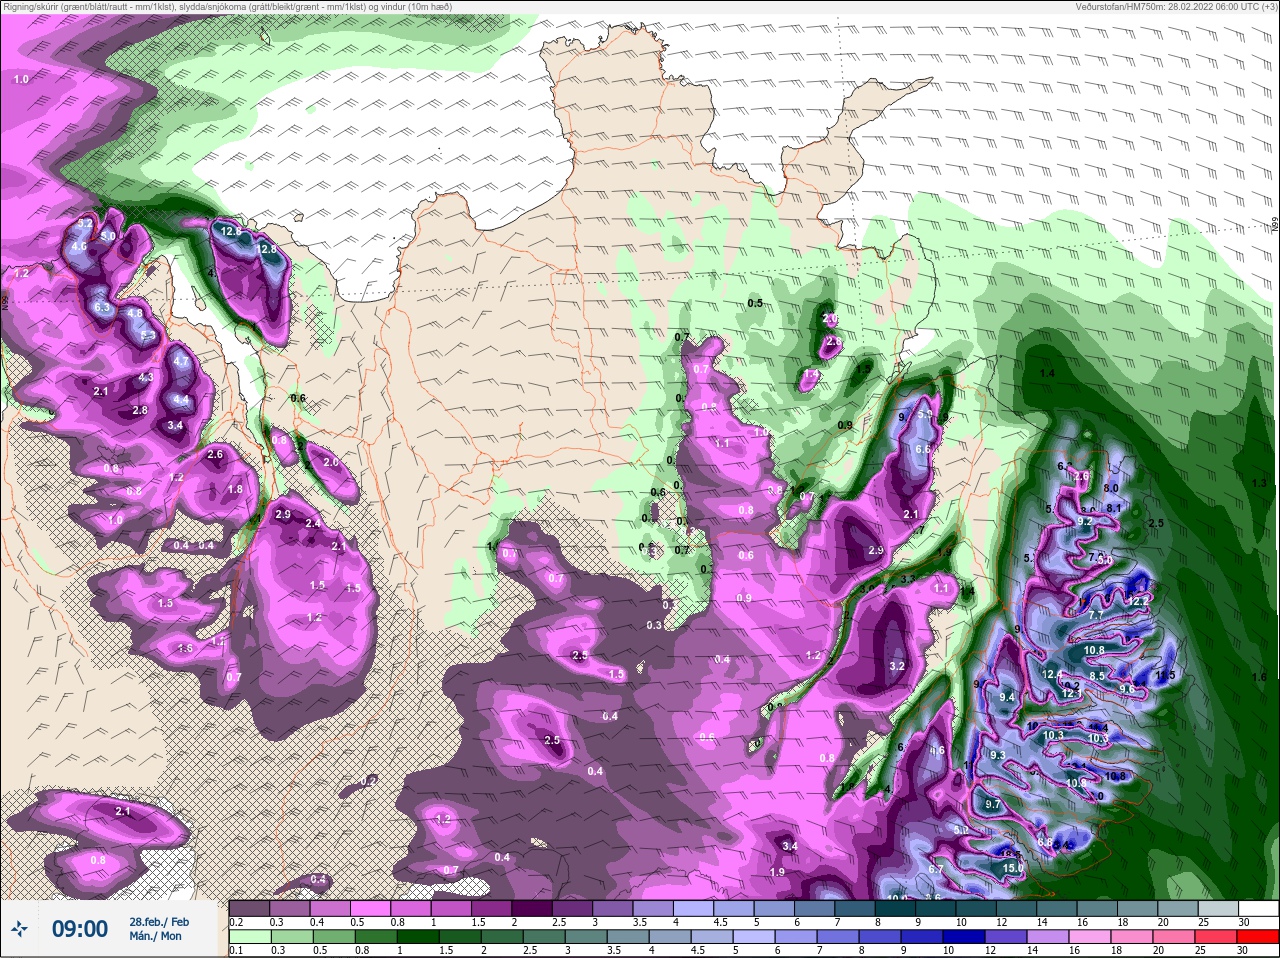Screen dimensions: 1280x958
Task: Click the 3.2 snowfall value on the map
Action: click(897, 666)
